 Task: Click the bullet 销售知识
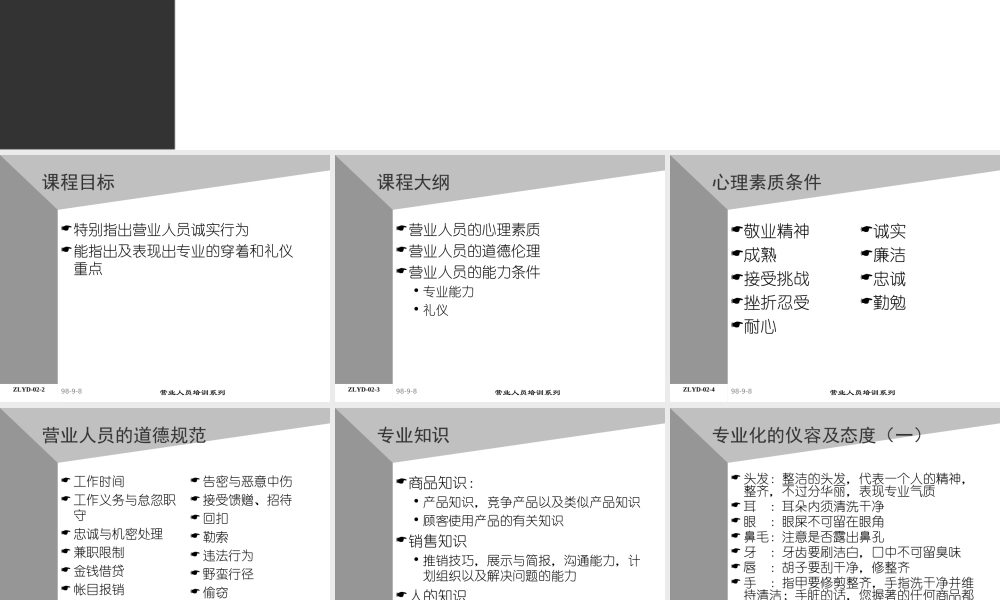438,541
